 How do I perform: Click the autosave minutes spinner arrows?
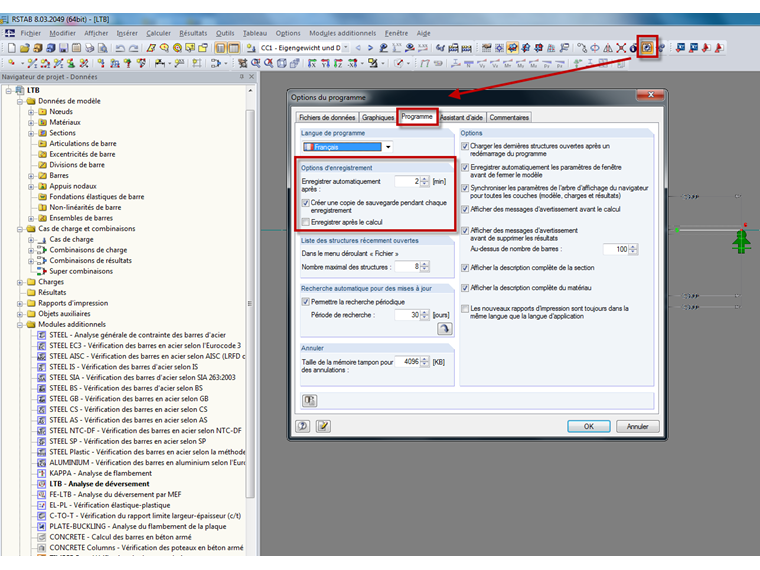coord(425,181)
